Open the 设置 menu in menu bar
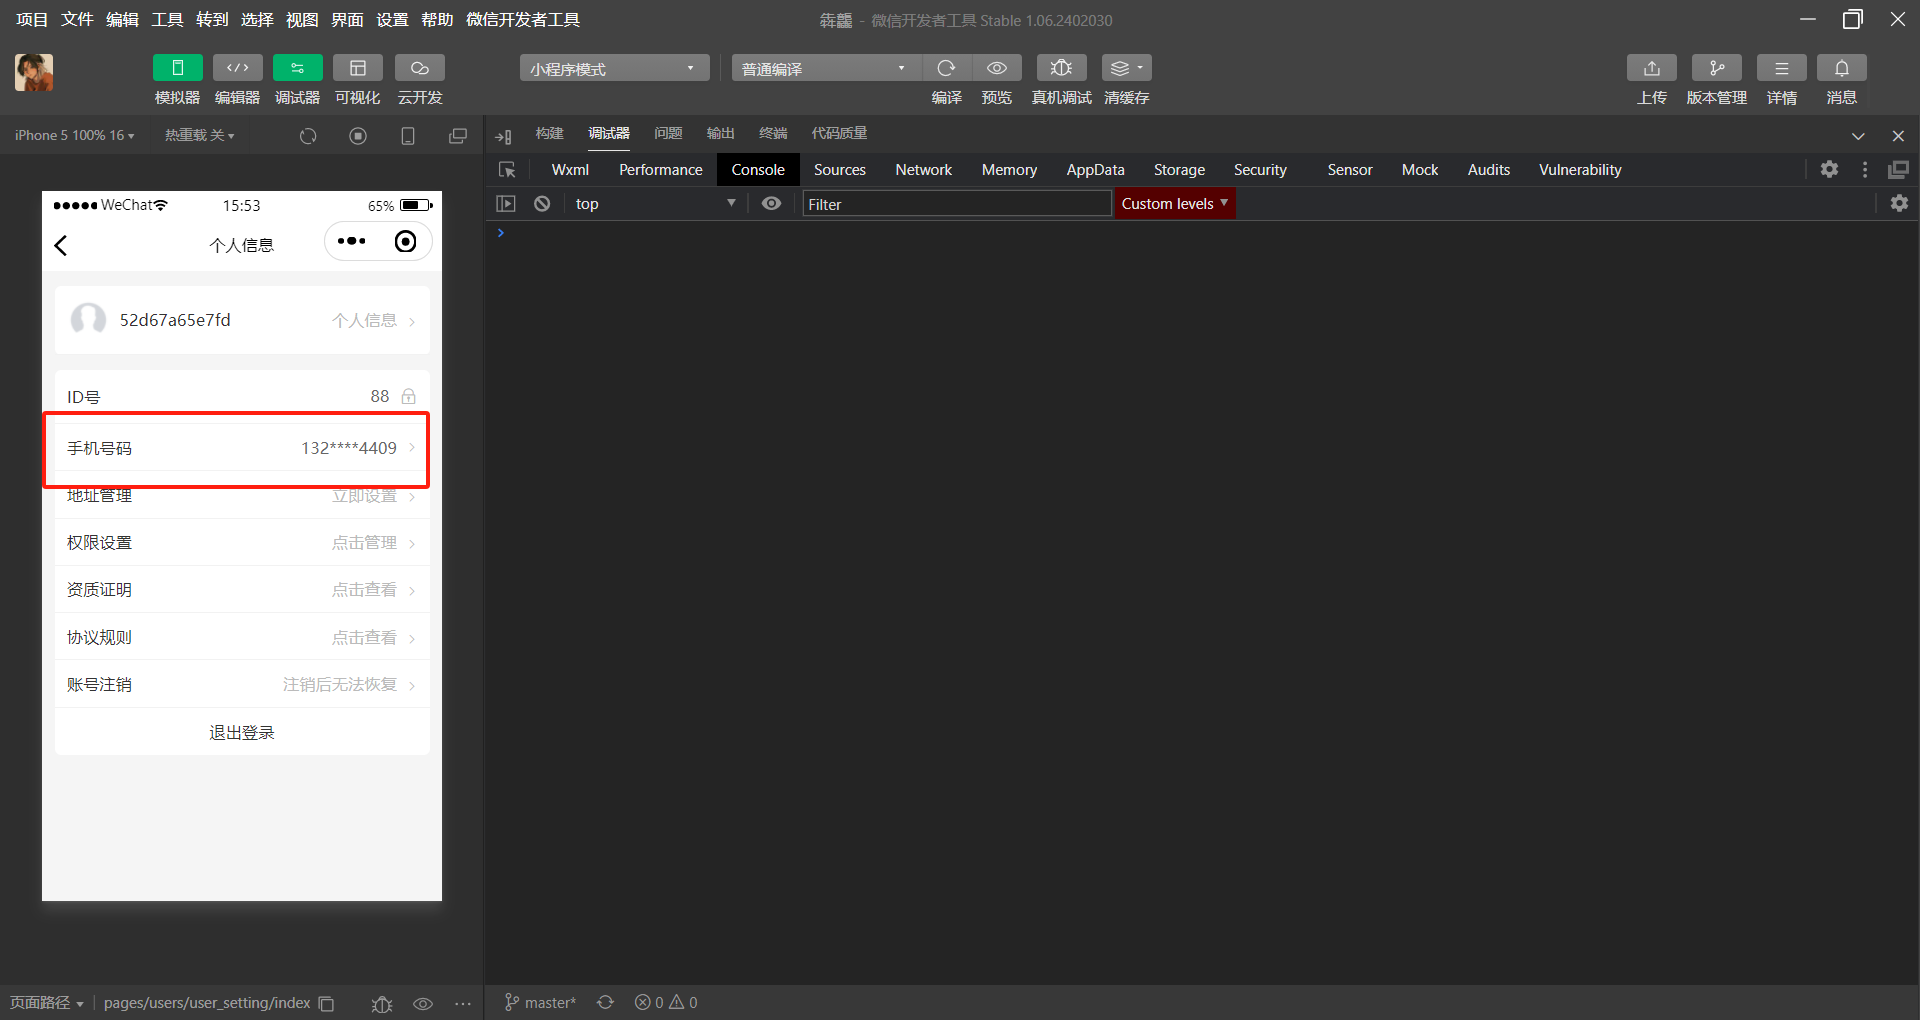This screenshot has height=1020, width=1920. click(392, 20)
